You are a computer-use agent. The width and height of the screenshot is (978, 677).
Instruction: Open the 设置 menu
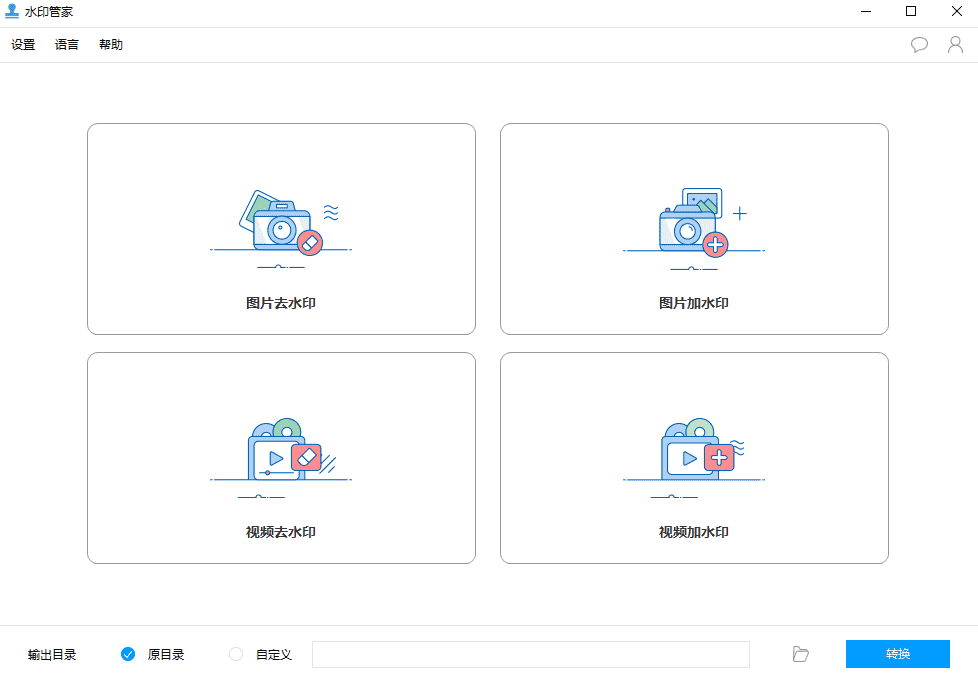23,45
